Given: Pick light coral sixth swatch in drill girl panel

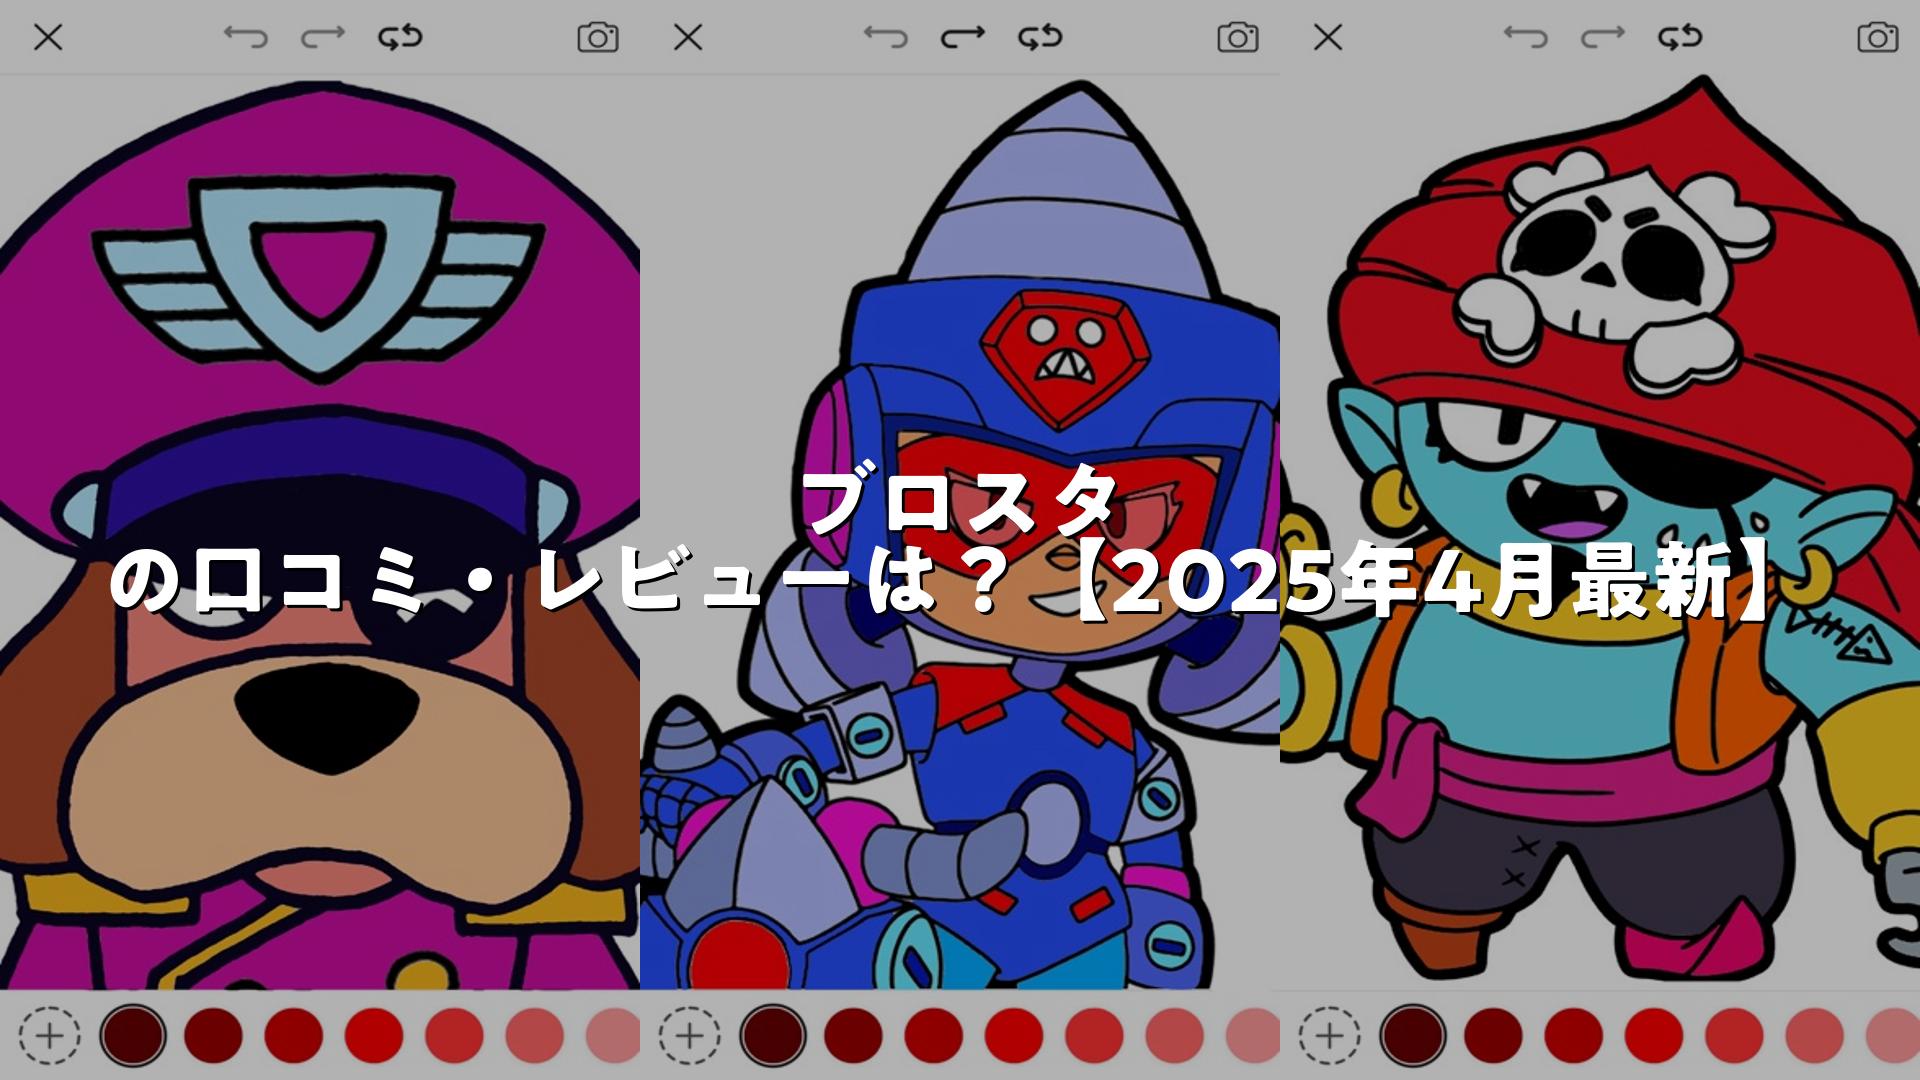Looking at the screenshot, I should click(1174, 1035).
